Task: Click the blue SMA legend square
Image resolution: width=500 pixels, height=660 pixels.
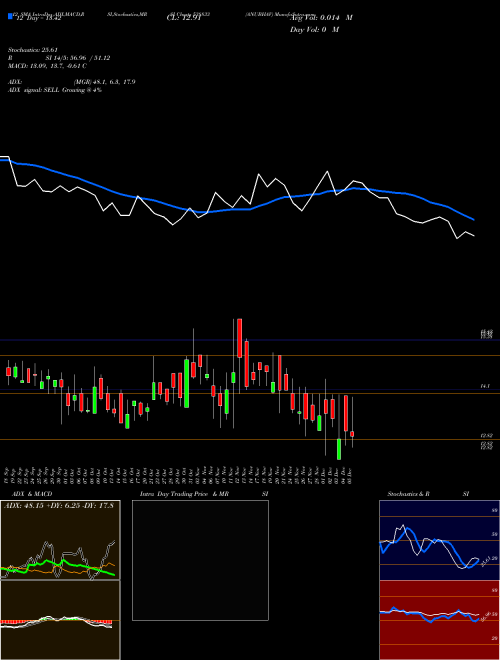Action: pyautogui.click(x=11, y=16)
